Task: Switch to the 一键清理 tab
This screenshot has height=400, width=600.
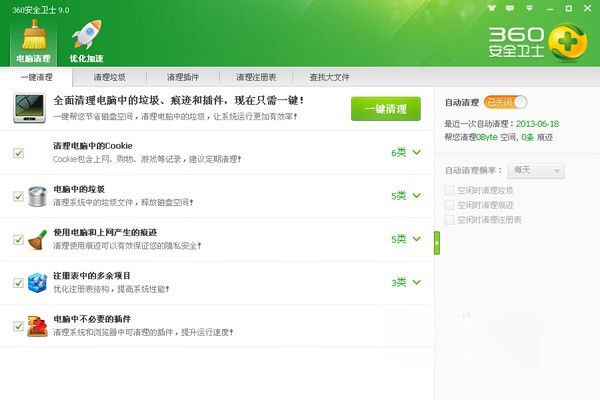Action: pos(36,77)
